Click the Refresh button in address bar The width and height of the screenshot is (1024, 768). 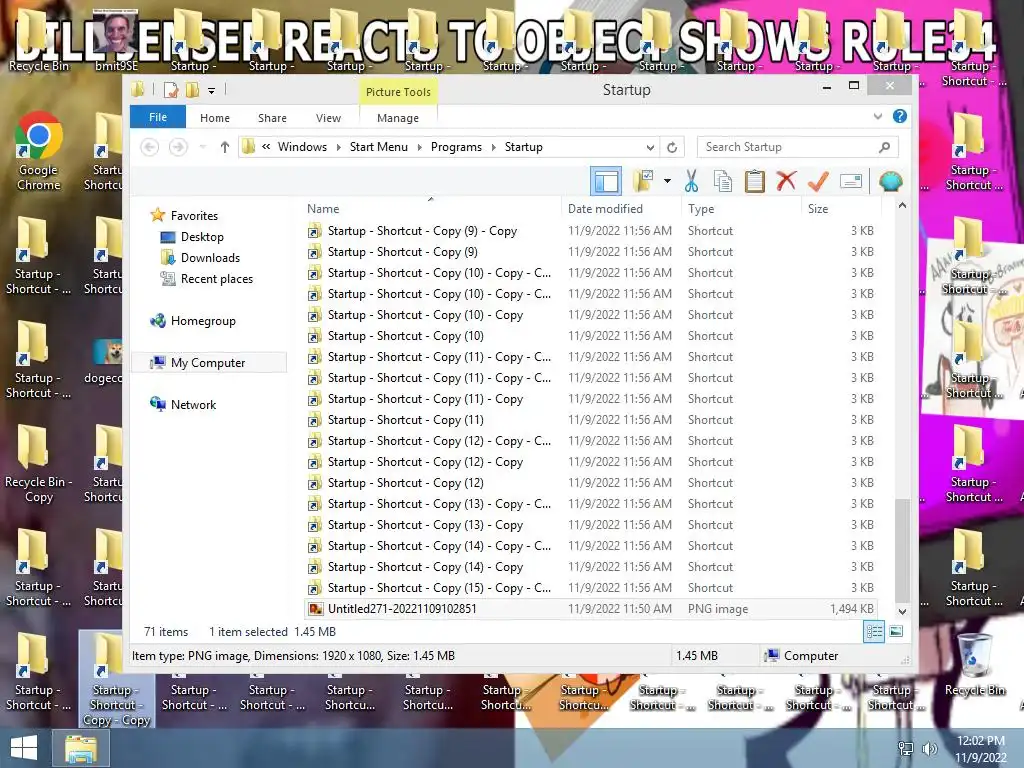(x=672, y=147)
